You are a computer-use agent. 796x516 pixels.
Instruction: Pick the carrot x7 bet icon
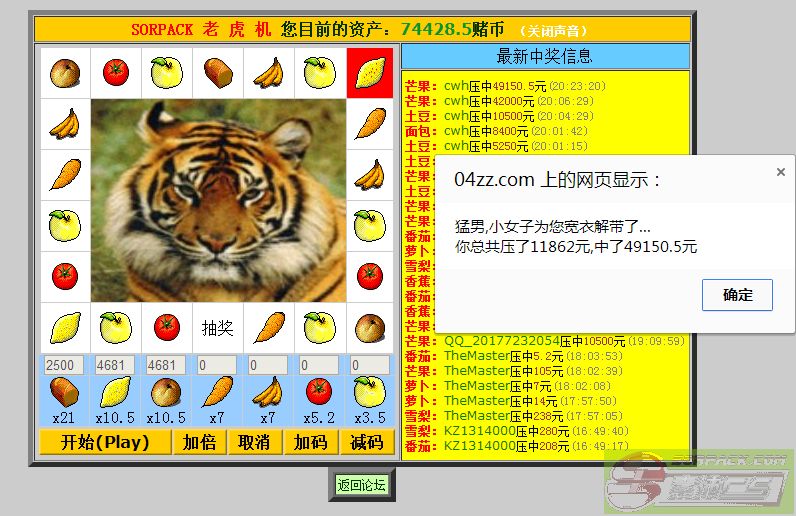(217, 391)
